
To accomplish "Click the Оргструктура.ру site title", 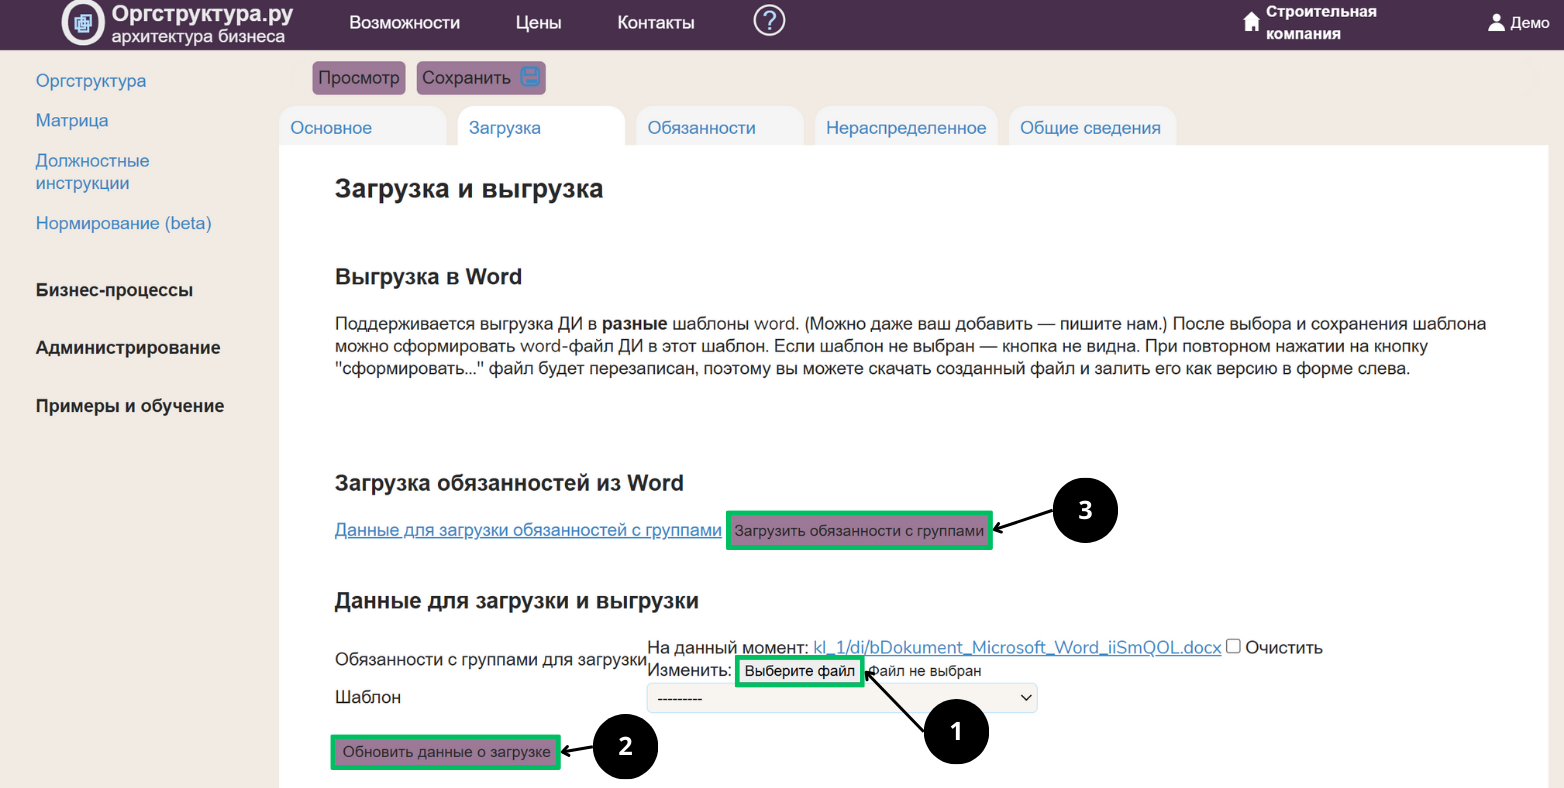I will point(202,14).
